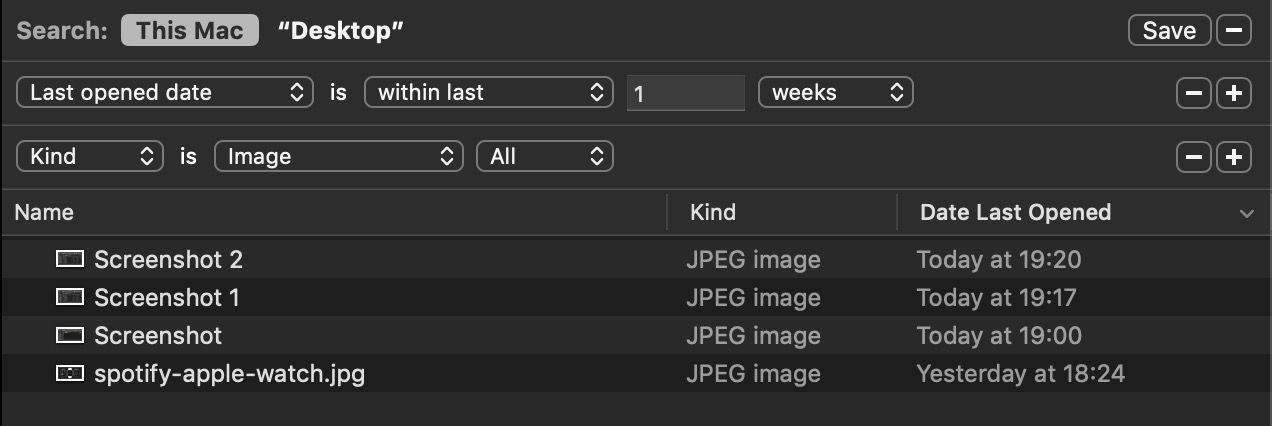
Task: Sort results by Name column
Action: 44,212
